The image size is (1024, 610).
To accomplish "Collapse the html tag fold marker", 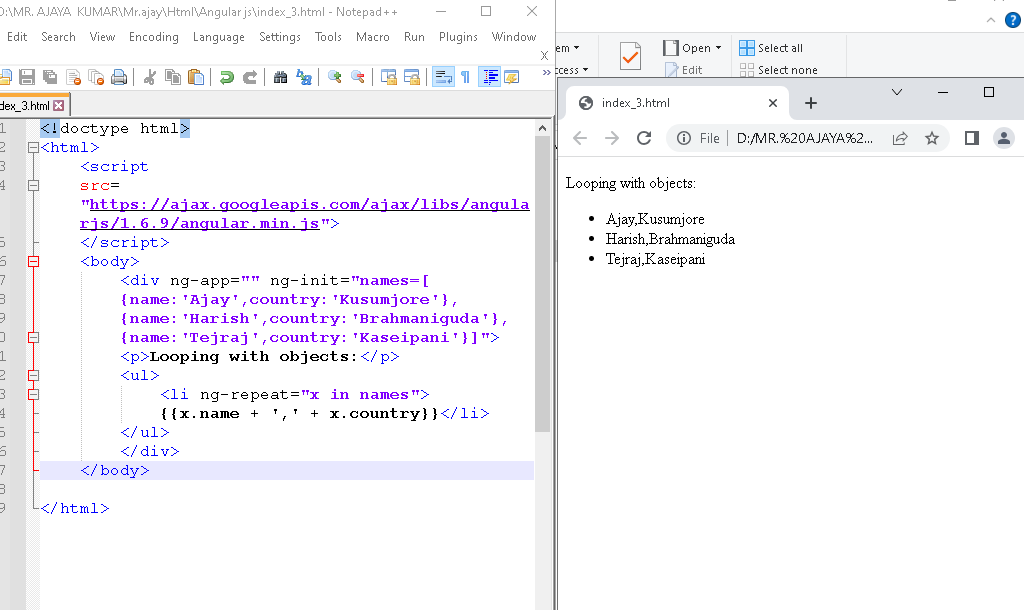I will pos(33,147).
